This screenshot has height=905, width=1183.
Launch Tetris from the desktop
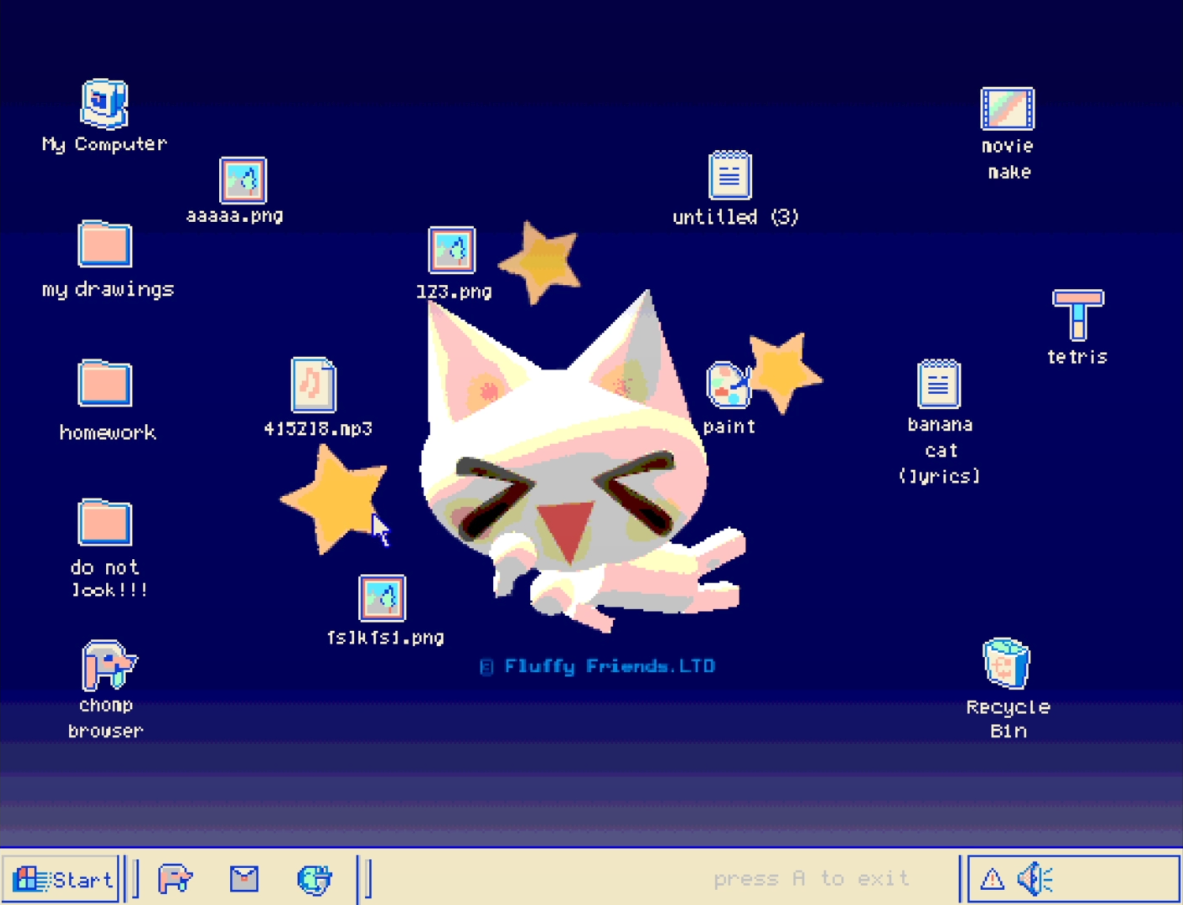point(1077,316)
